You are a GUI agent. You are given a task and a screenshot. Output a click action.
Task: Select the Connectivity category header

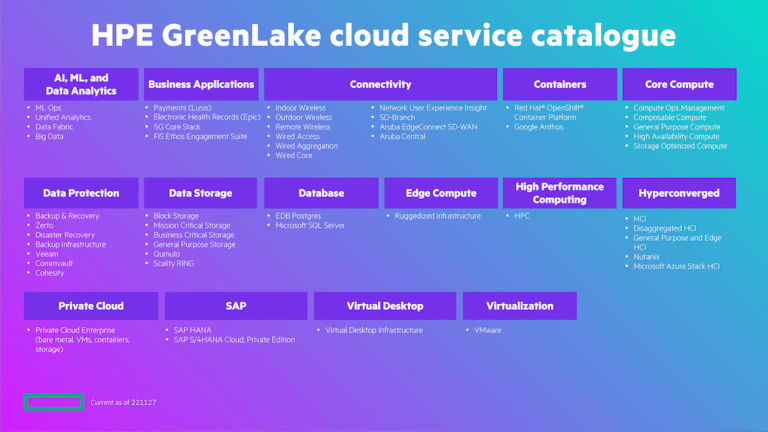[x=381, y=84]
